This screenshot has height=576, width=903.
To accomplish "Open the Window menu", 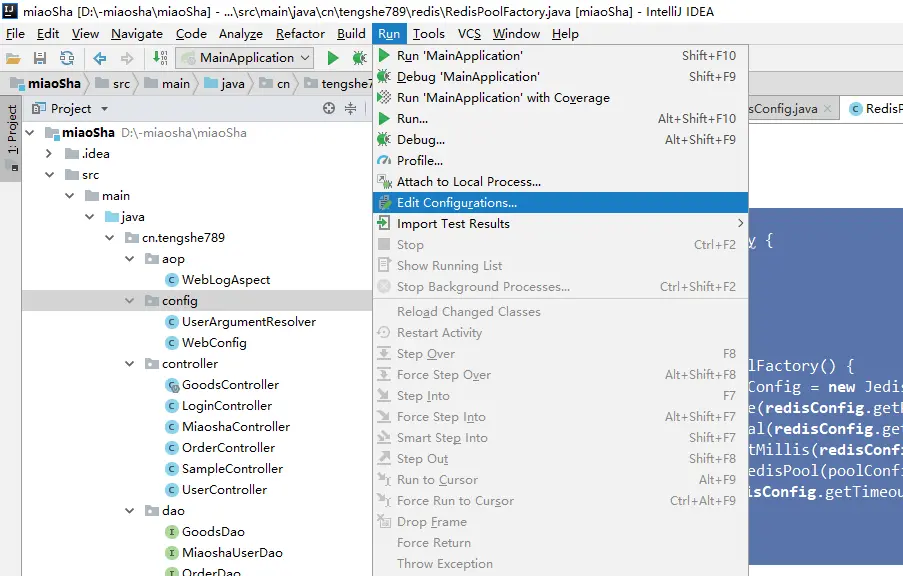I will coord(516,34).
